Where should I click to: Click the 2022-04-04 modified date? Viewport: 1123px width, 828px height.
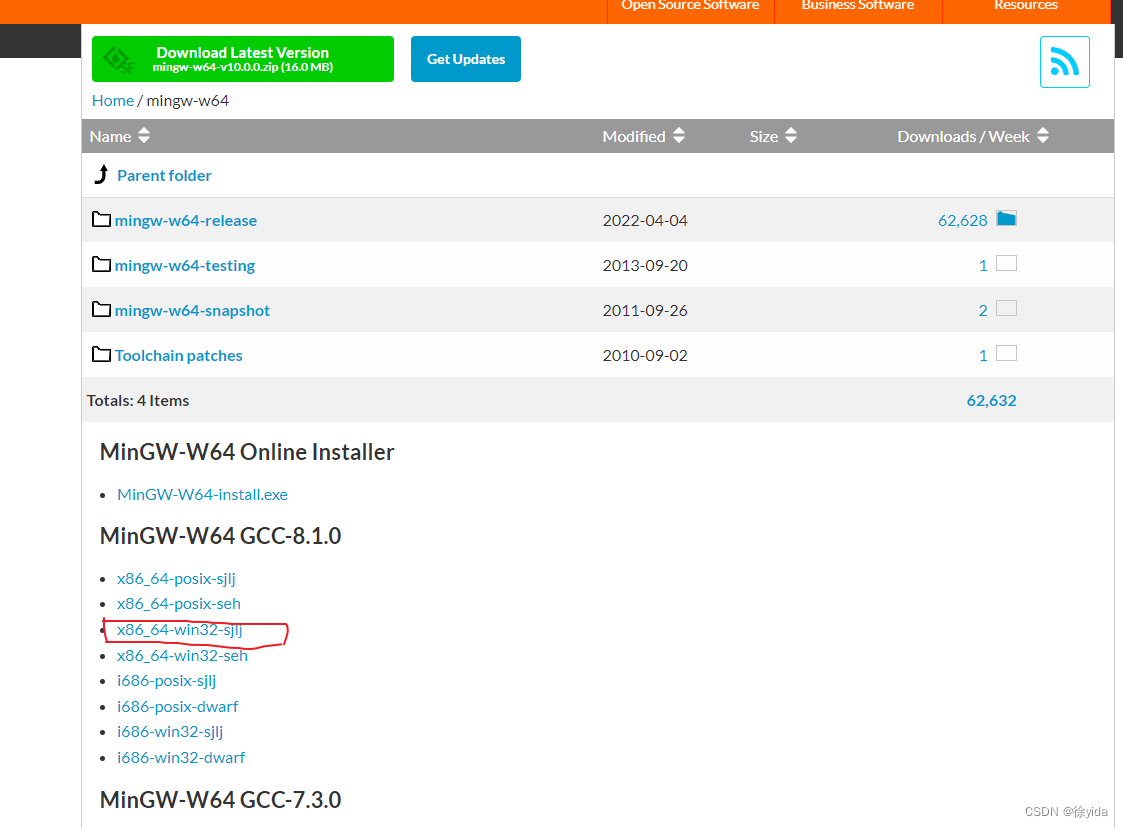(645, 221)
